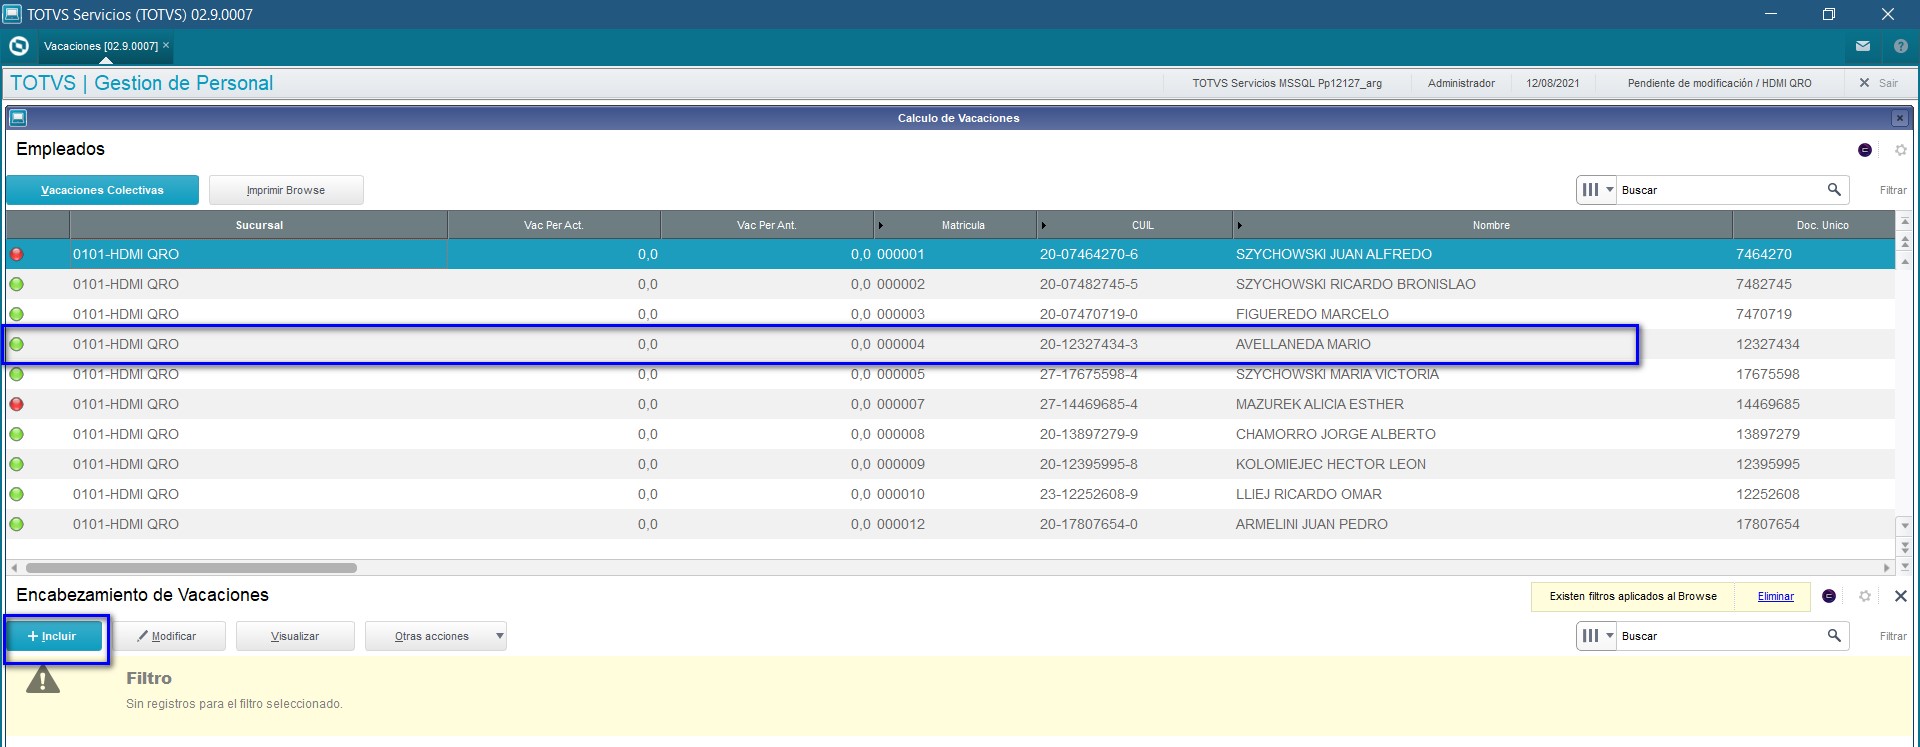Click the TOTVS logo icon beside tabs

pyautogui.click(x=18, y=46)
